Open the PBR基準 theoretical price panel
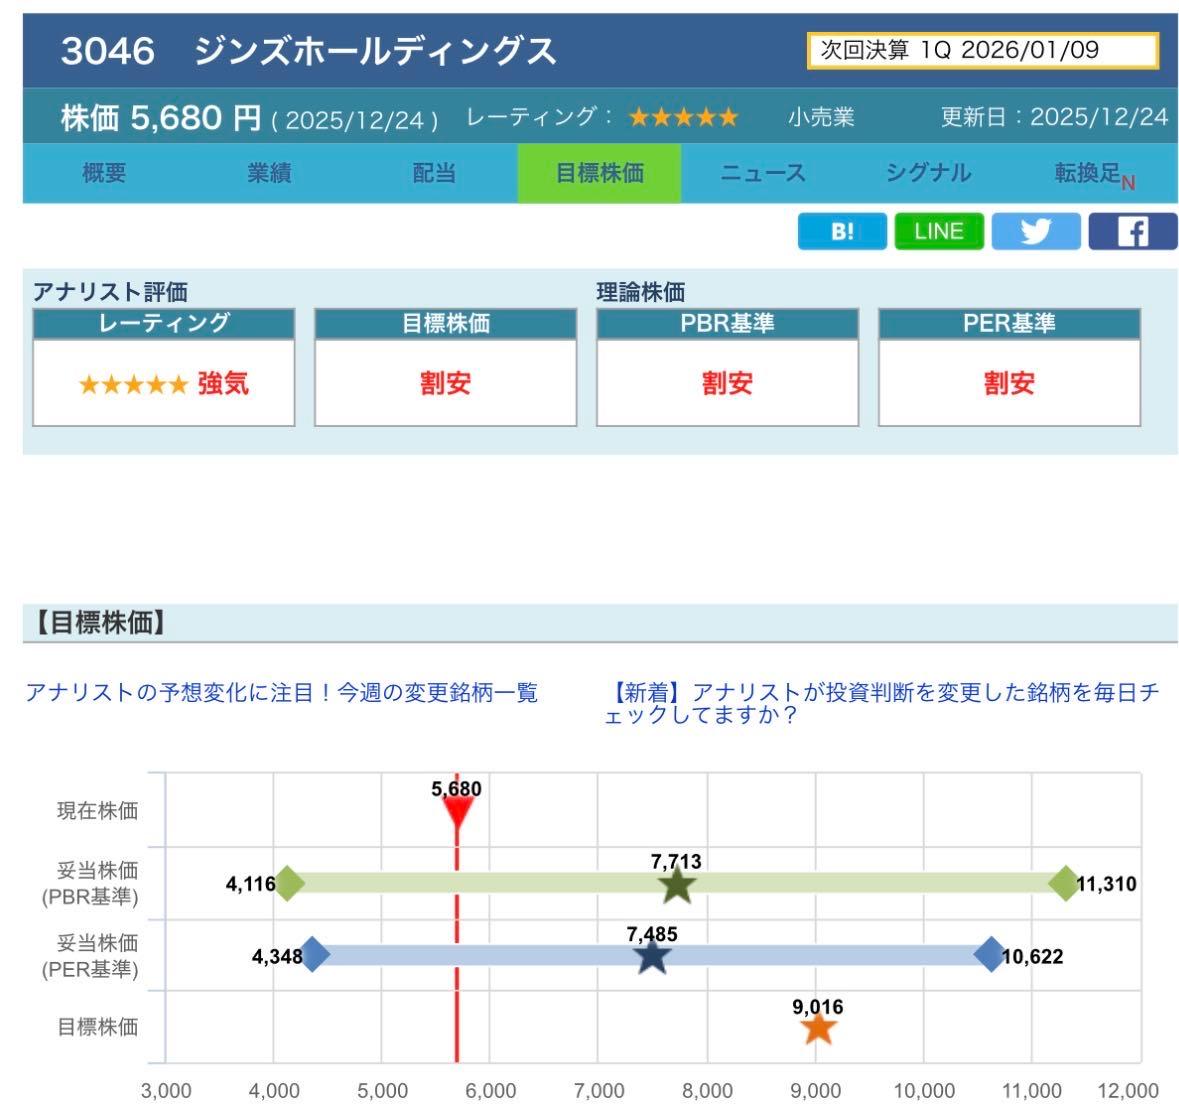Screen dimensions: 1179x1116 click(729, 367)
